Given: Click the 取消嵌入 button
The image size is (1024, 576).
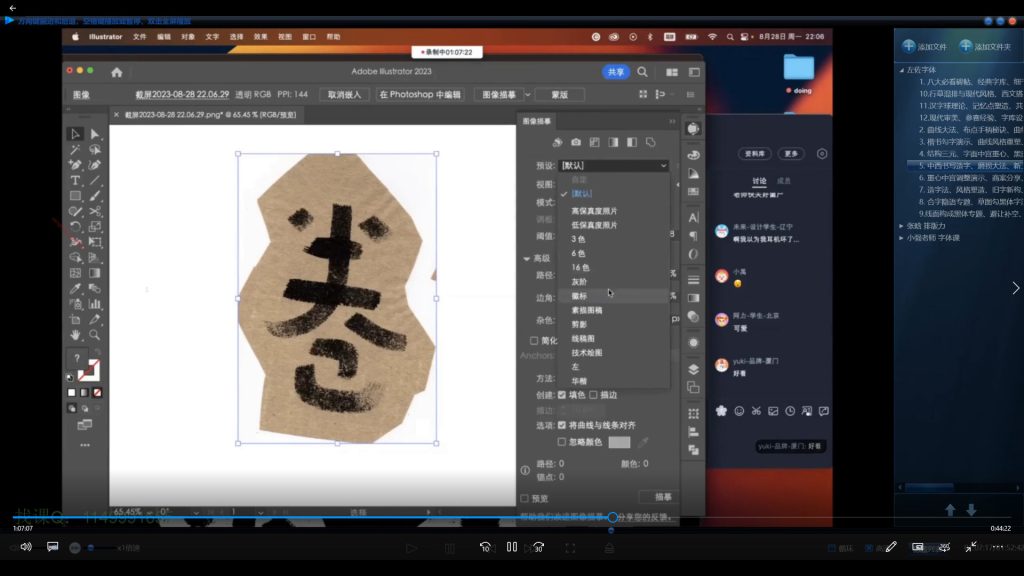Looking at the screenshot, I should click(x=344, y=94).
